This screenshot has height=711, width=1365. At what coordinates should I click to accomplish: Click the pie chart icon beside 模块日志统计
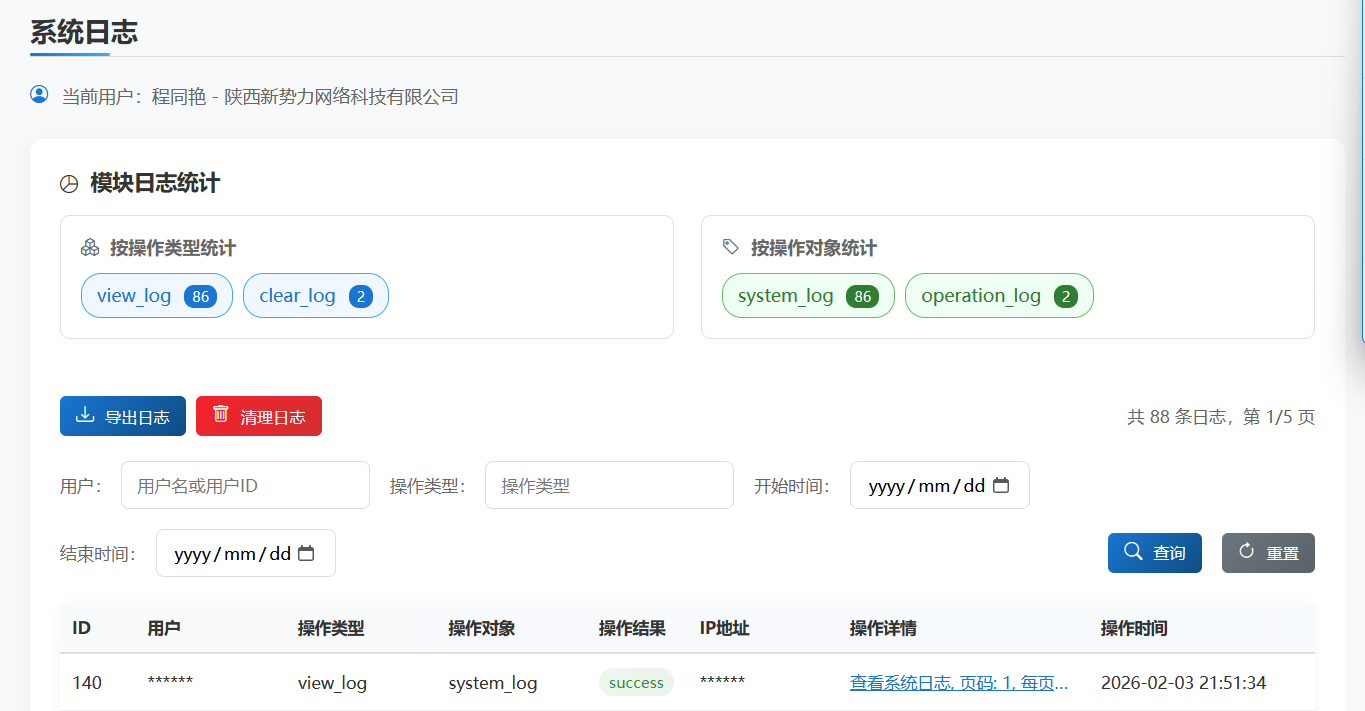[x=69, y=184]
